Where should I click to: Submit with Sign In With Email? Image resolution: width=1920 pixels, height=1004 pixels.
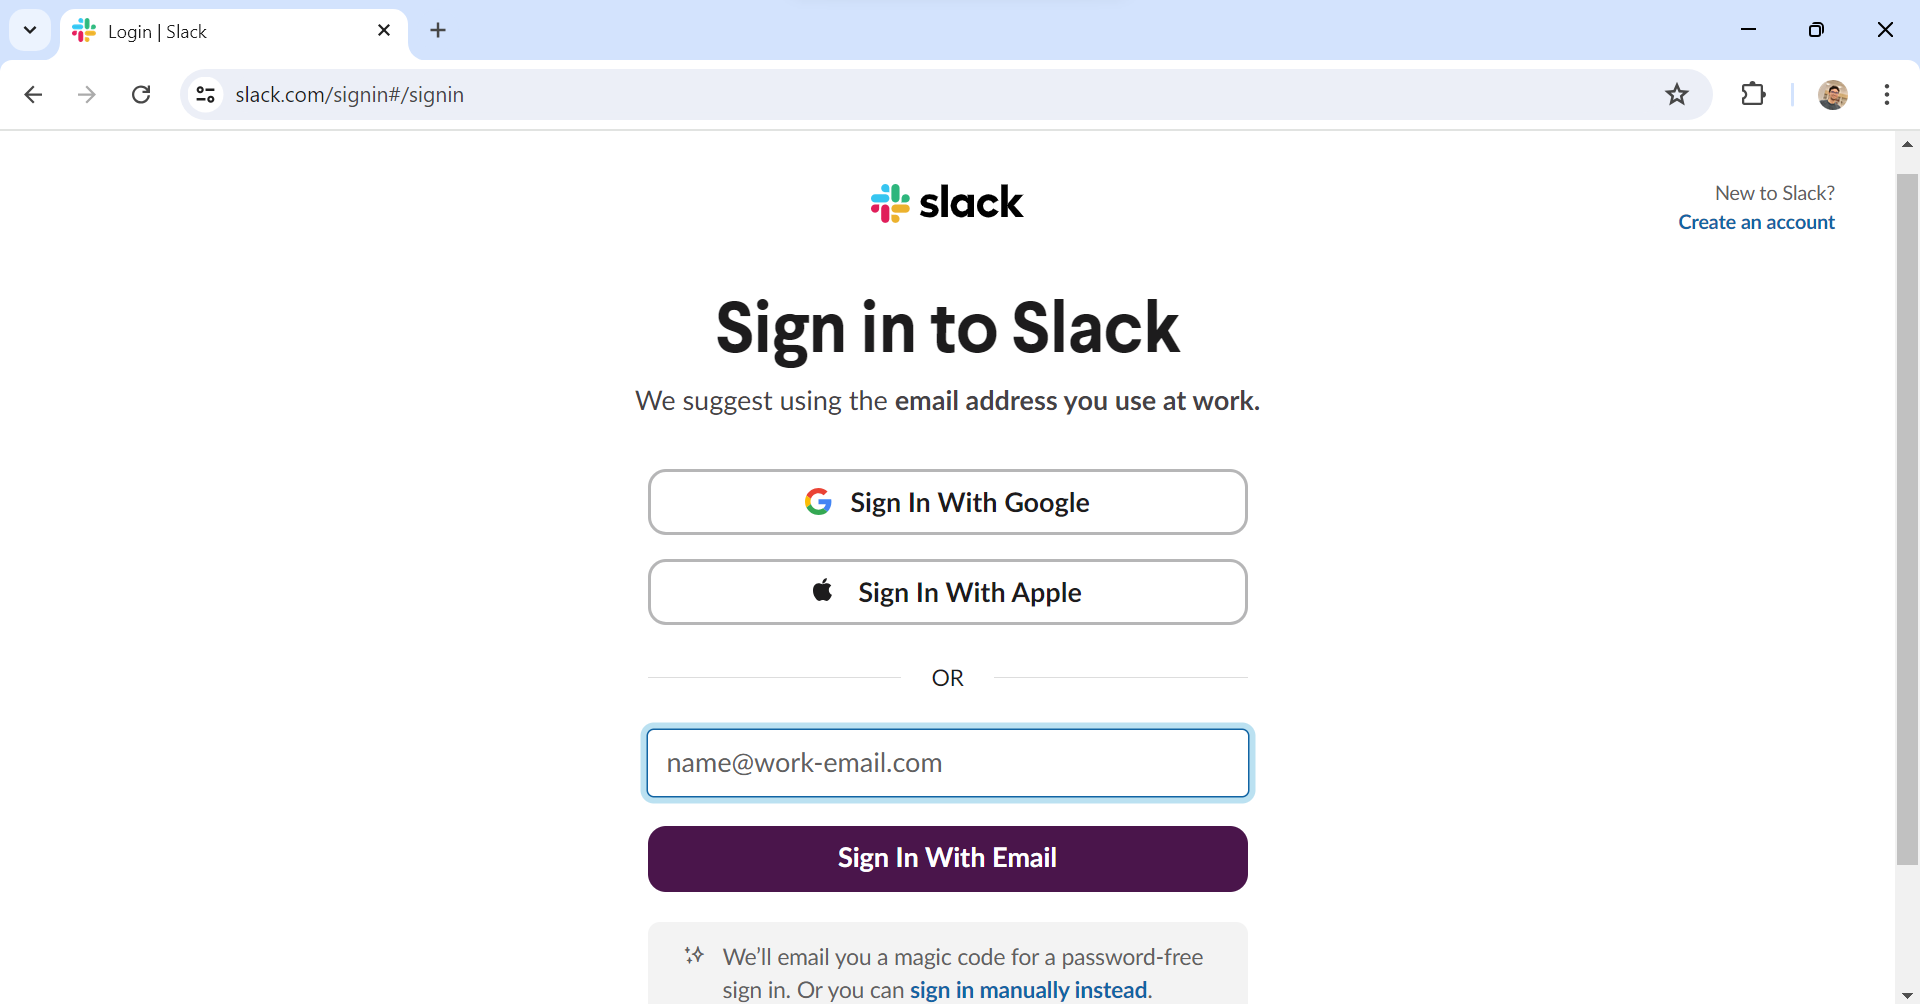click(947, 858)
